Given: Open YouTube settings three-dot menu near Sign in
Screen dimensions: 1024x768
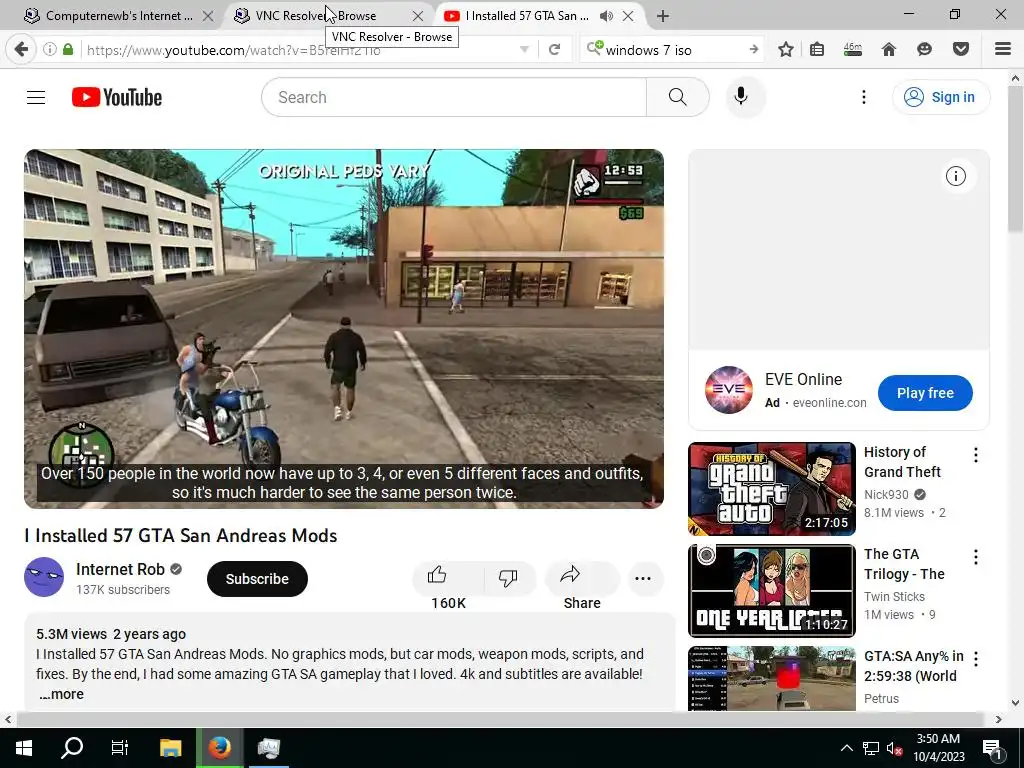Looking at the screenshot, I should click(x=863, y=97).
